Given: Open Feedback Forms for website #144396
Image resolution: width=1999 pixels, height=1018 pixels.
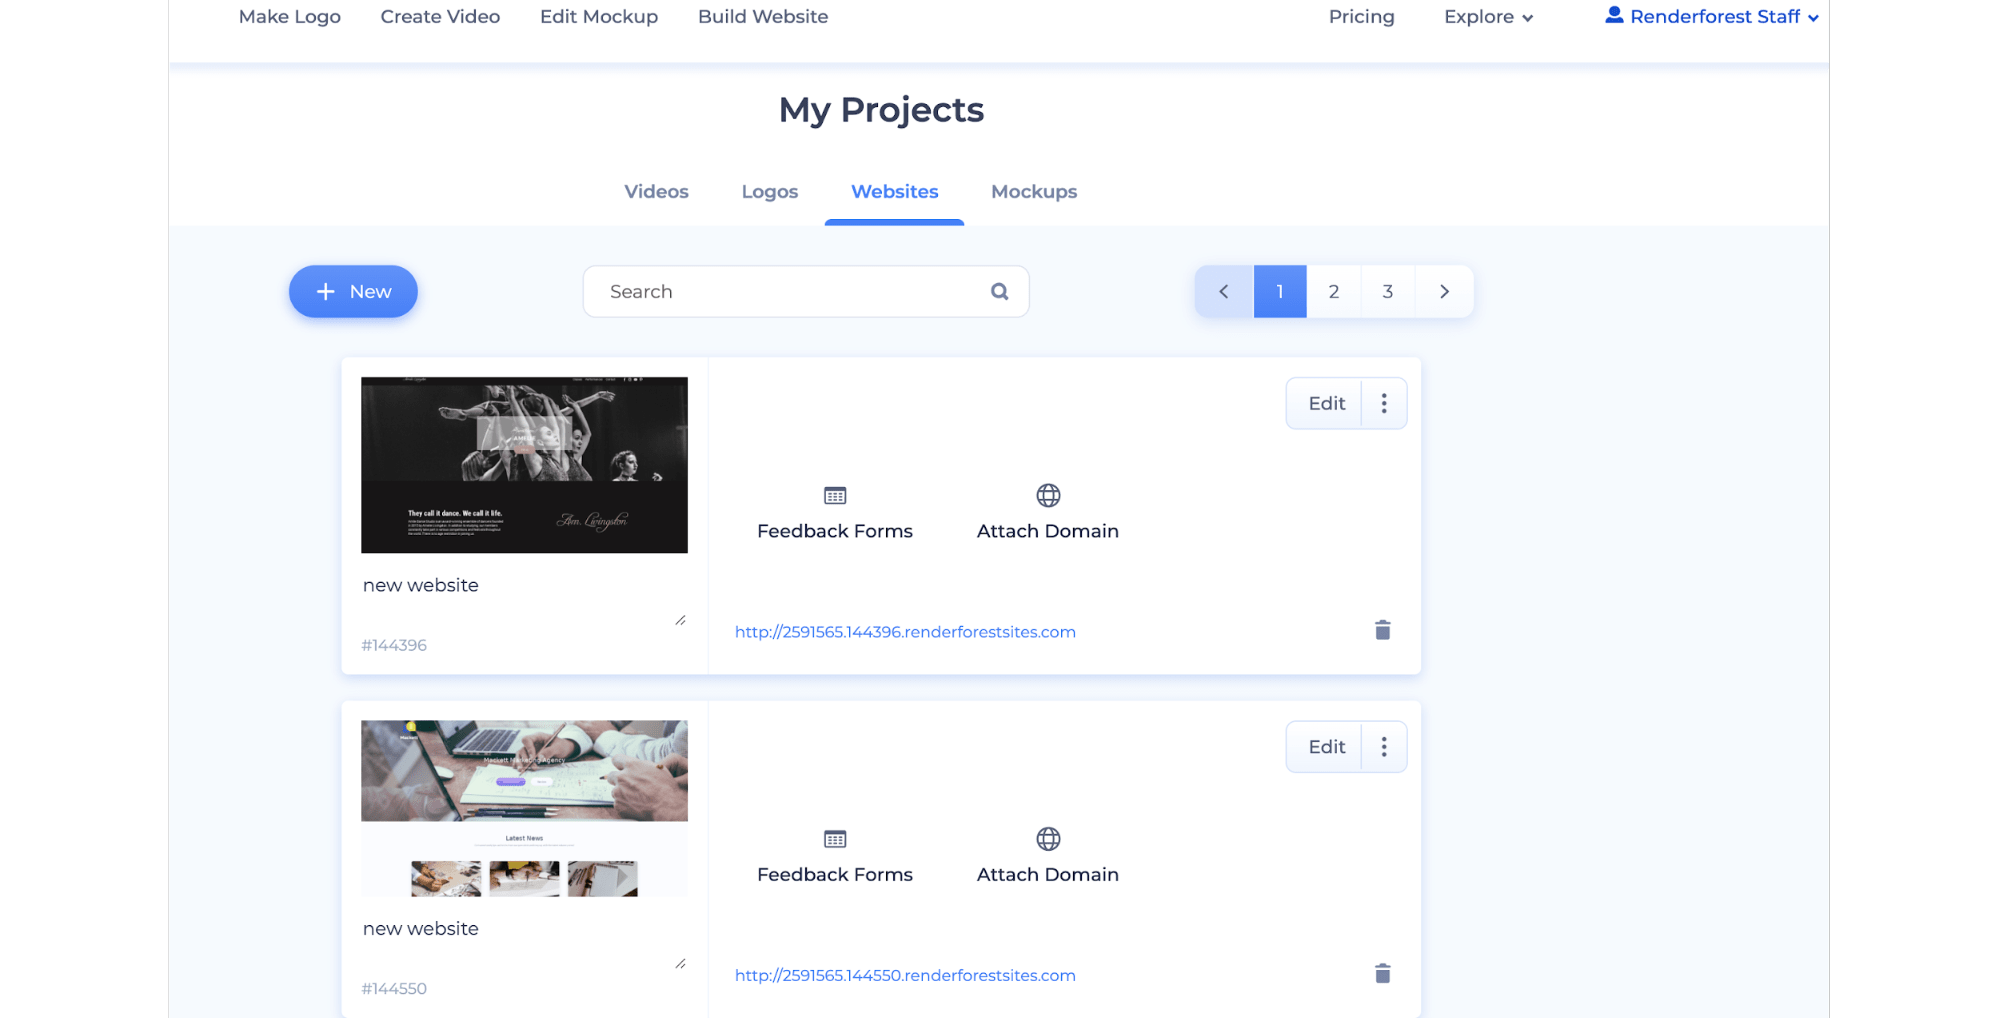Looking at the screenshot, I should [x=834, y=512].
